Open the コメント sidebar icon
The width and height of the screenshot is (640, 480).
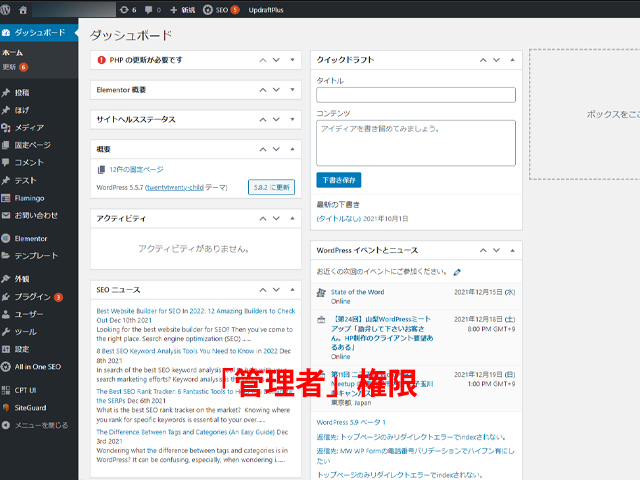pos(6,162)
